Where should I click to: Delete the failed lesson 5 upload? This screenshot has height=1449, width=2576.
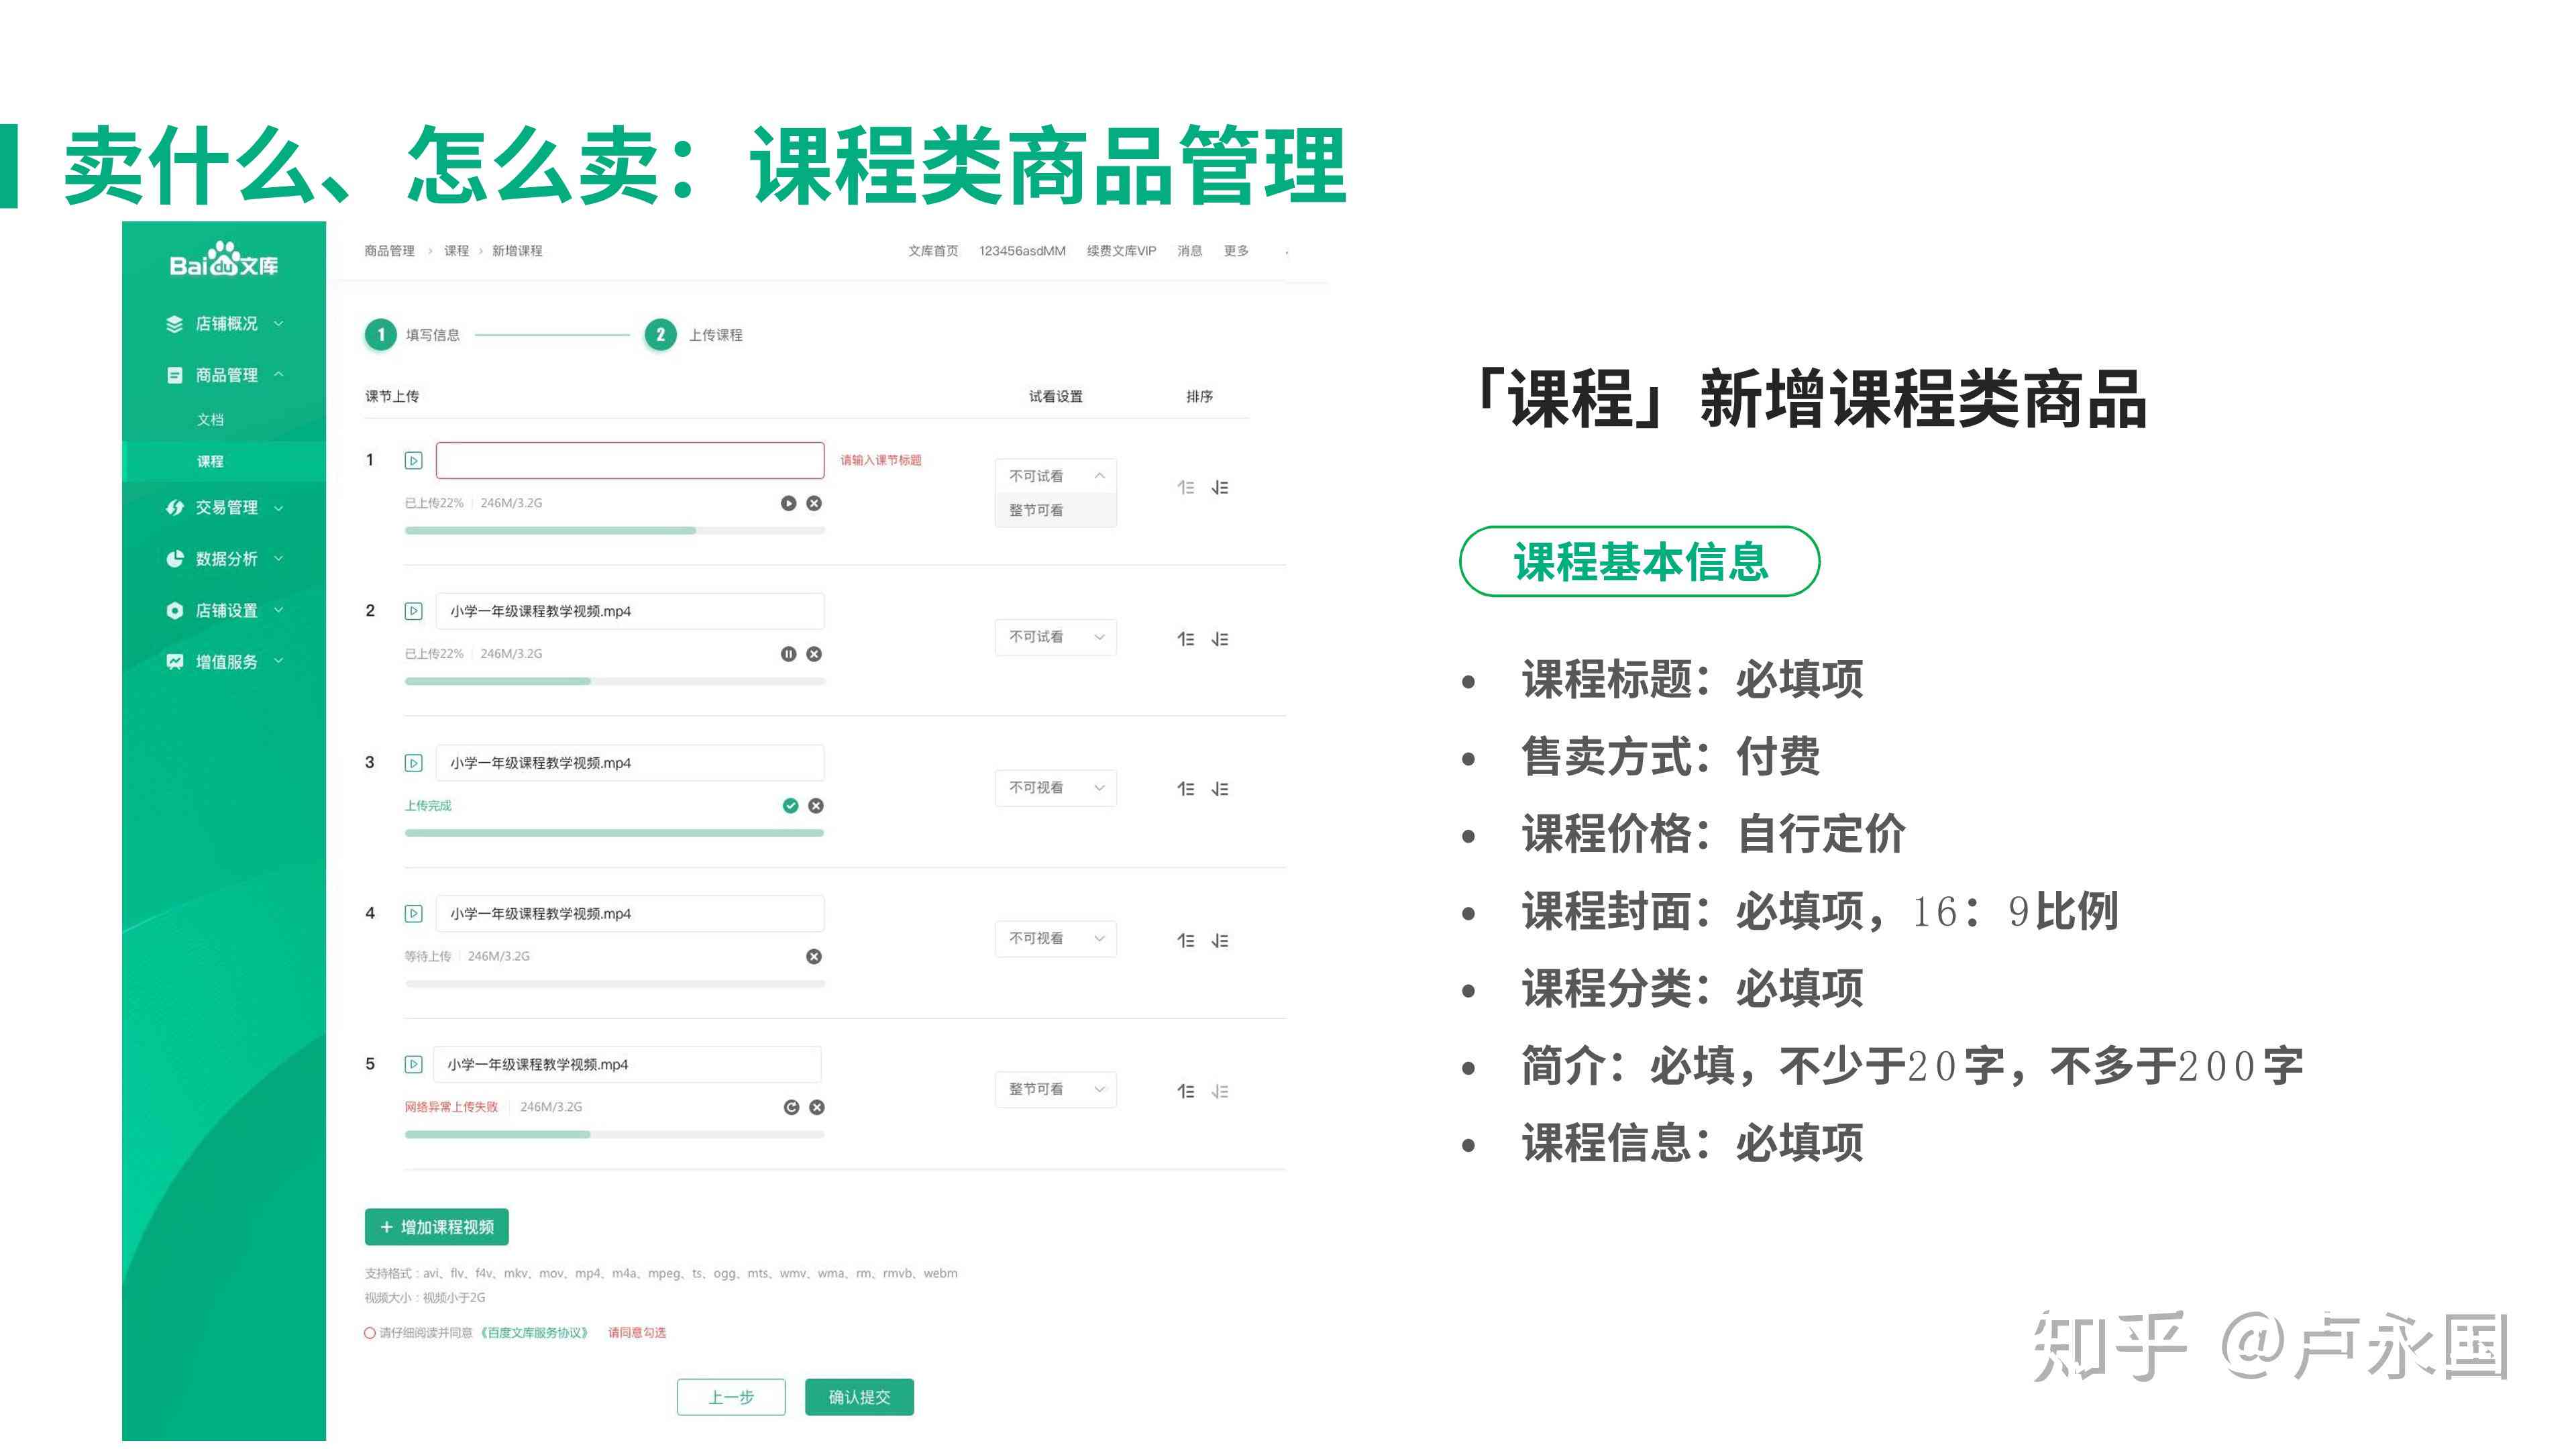(x=817, y=1107)
